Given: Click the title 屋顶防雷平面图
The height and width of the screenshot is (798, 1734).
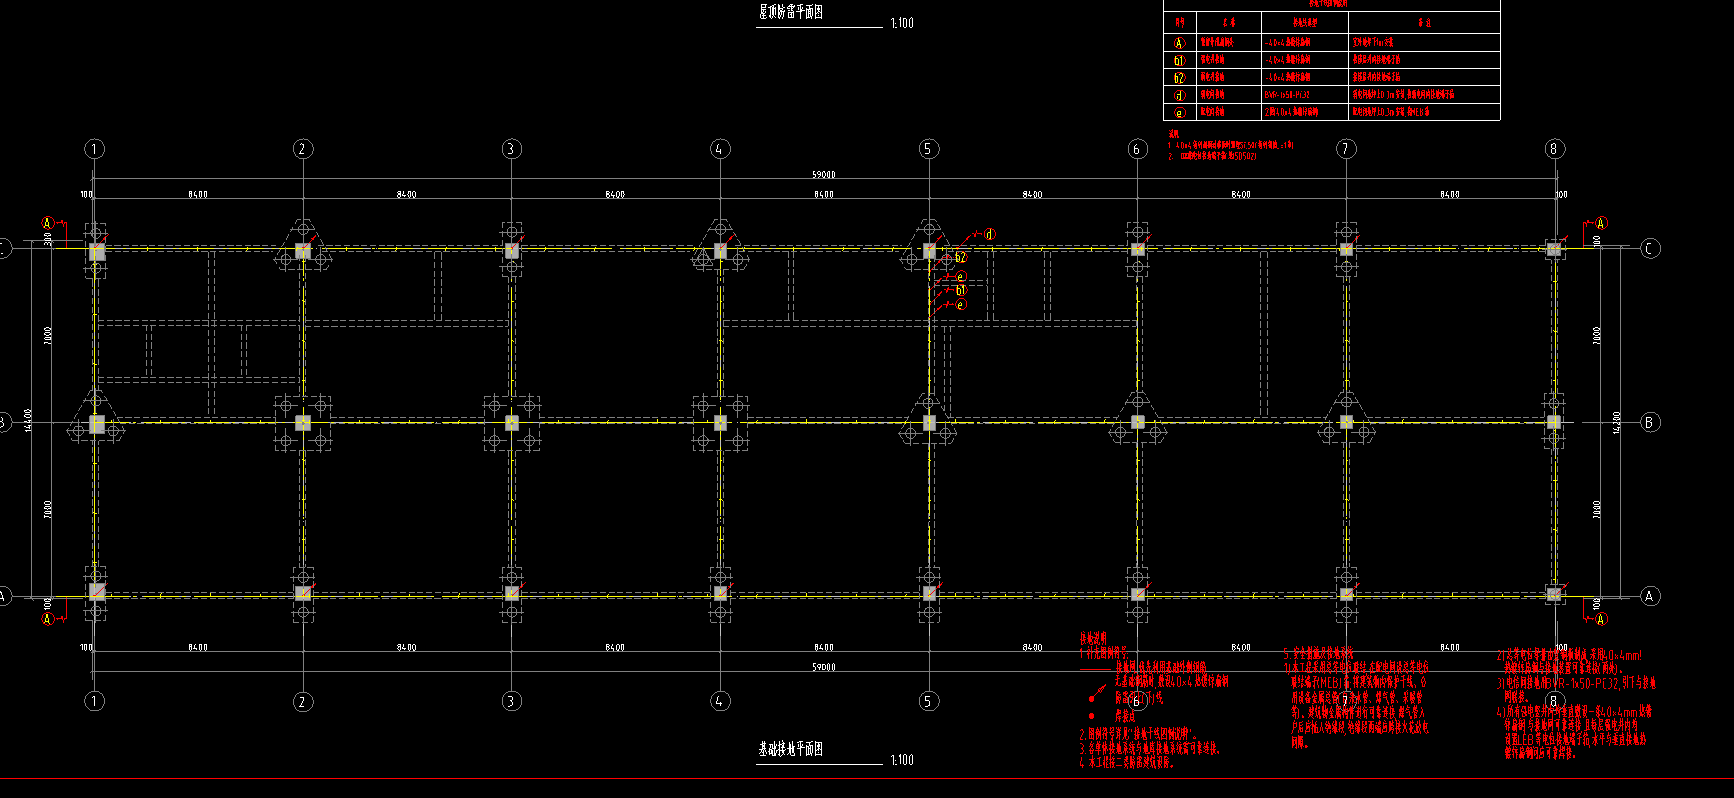Looking at the screenshot, I should click(x=790, y=12).
